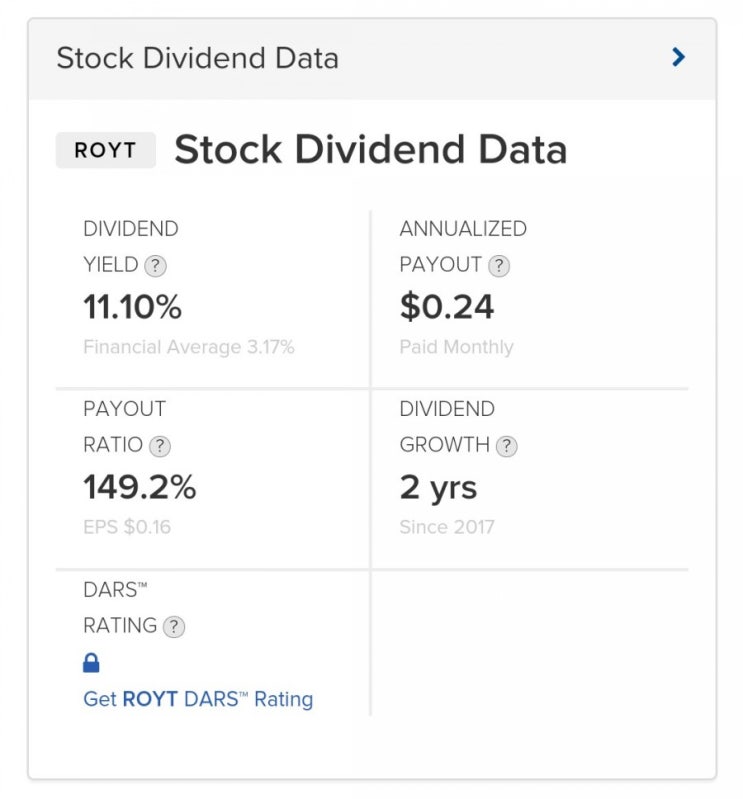The height and width of the screenshot is (799, 743).
Task: Select the $0.24 annualized payout value
Action: (447, 307)
